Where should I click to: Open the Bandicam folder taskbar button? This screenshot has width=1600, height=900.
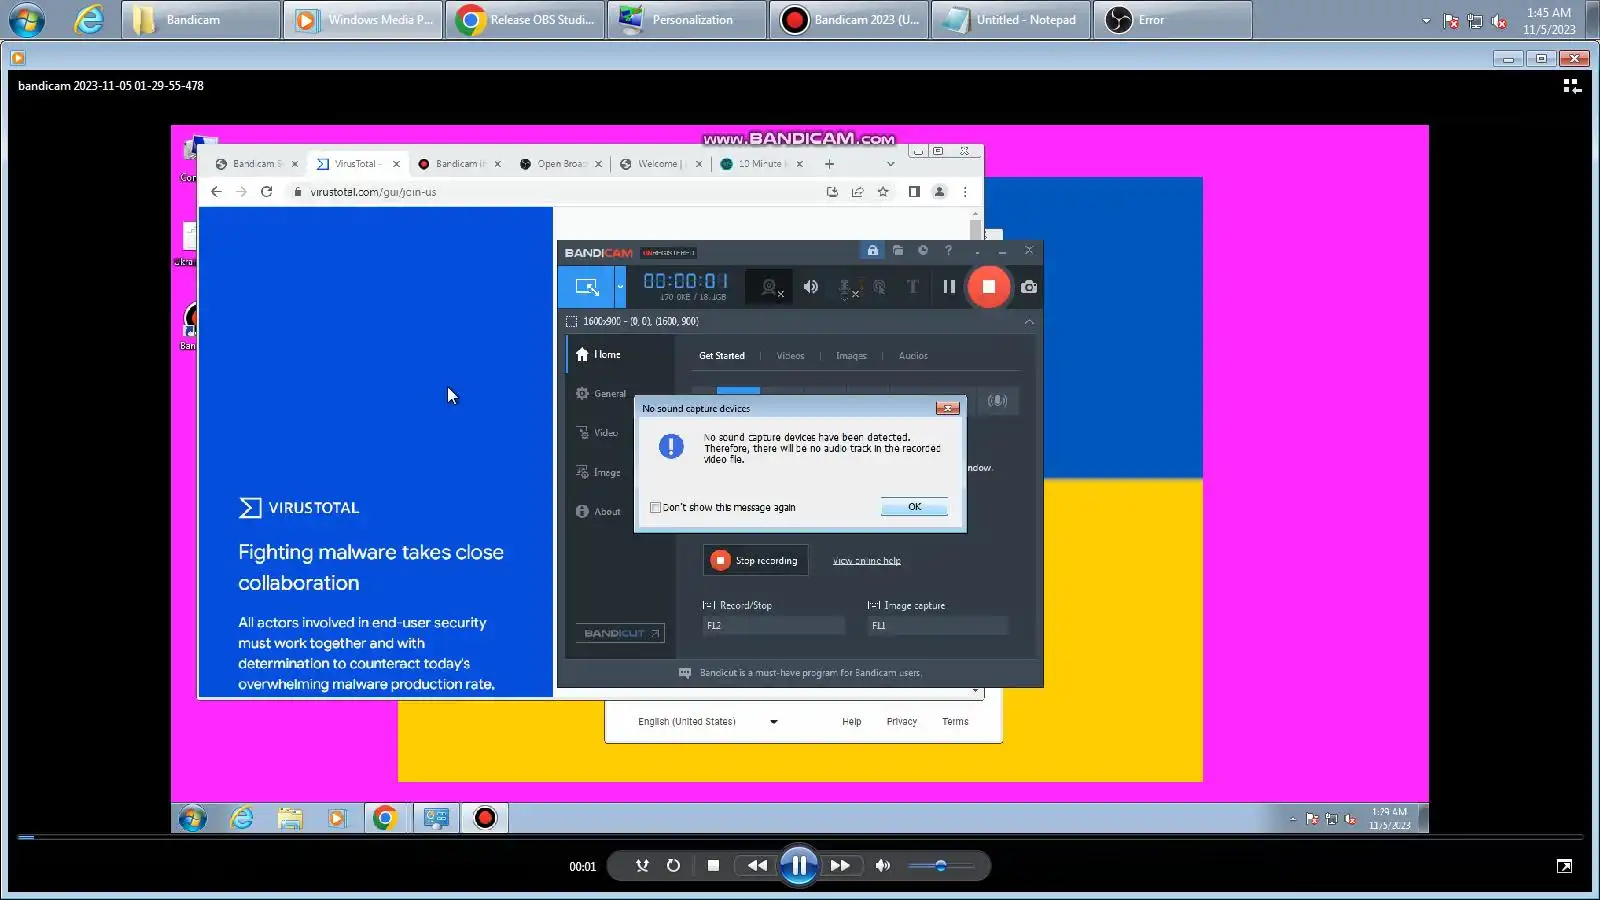(201, 20)
